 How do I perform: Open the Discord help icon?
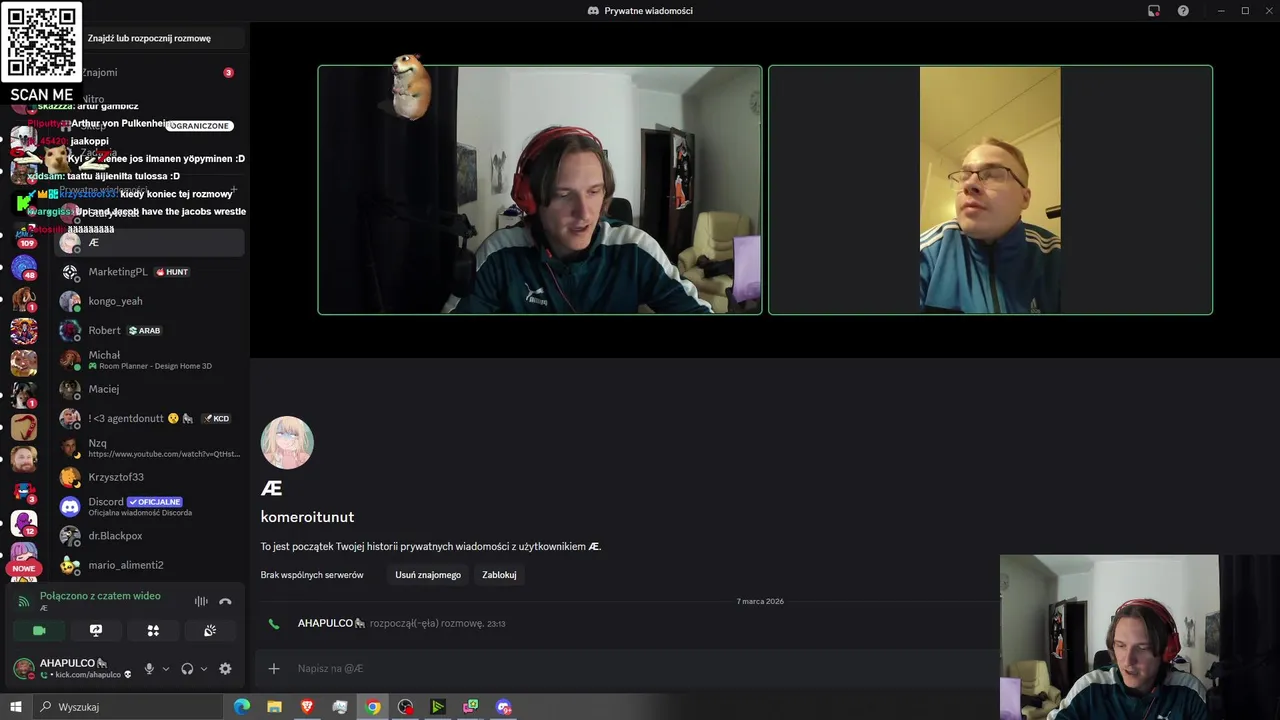pyautogui.click(x=1183, y=11)
